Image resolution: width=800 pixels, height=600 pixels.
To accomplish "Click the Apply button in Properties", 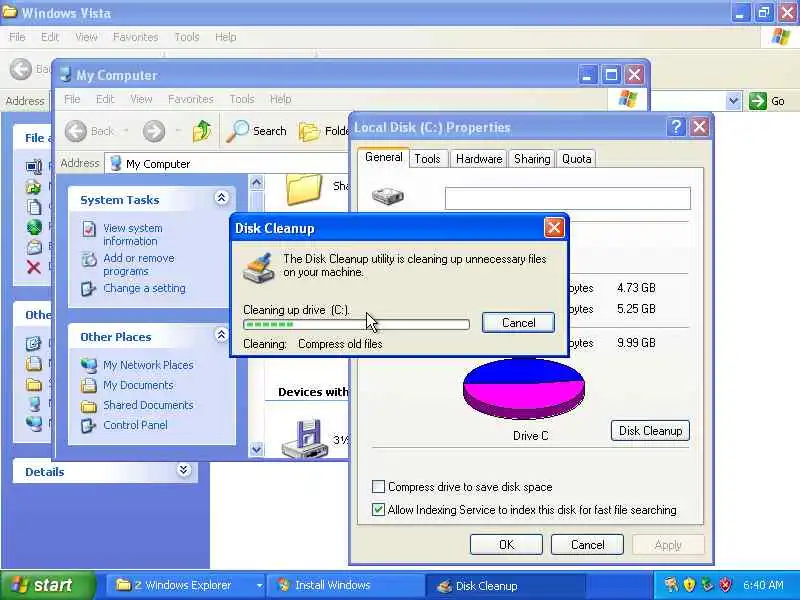I will 668,544.
